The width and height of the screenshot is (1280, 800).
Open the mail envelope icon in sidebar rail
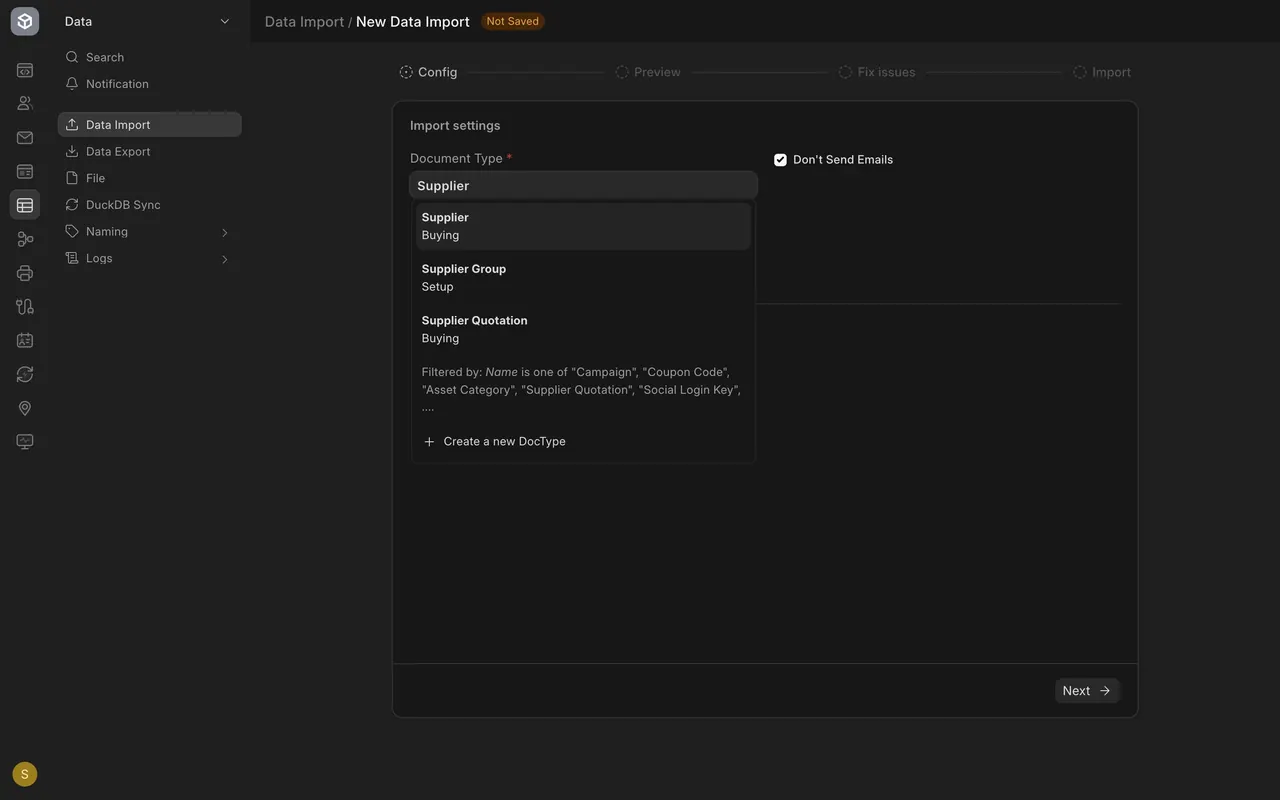coord(25,138)
